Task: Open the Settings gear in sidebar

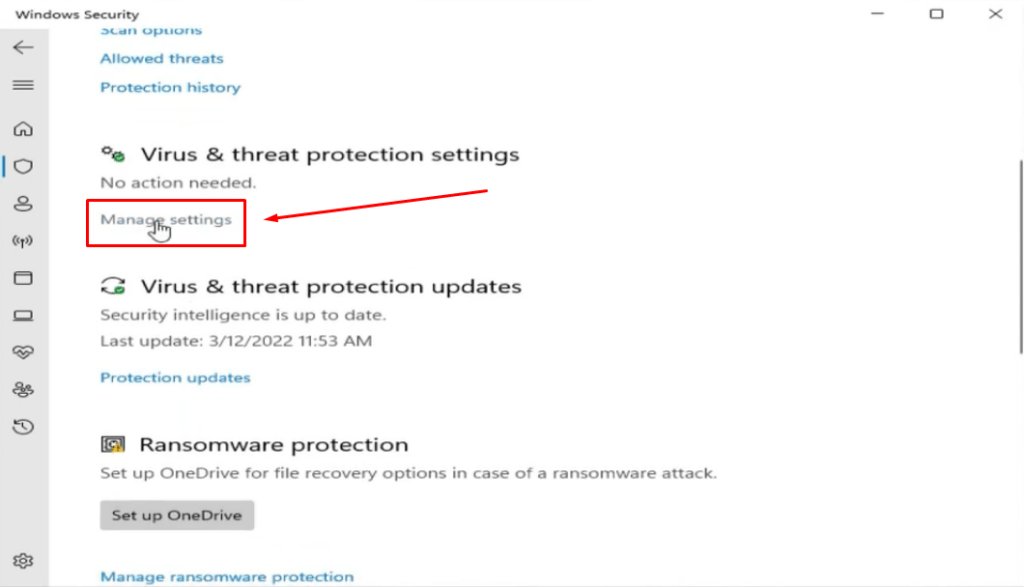Action: [x=24, y=561]
